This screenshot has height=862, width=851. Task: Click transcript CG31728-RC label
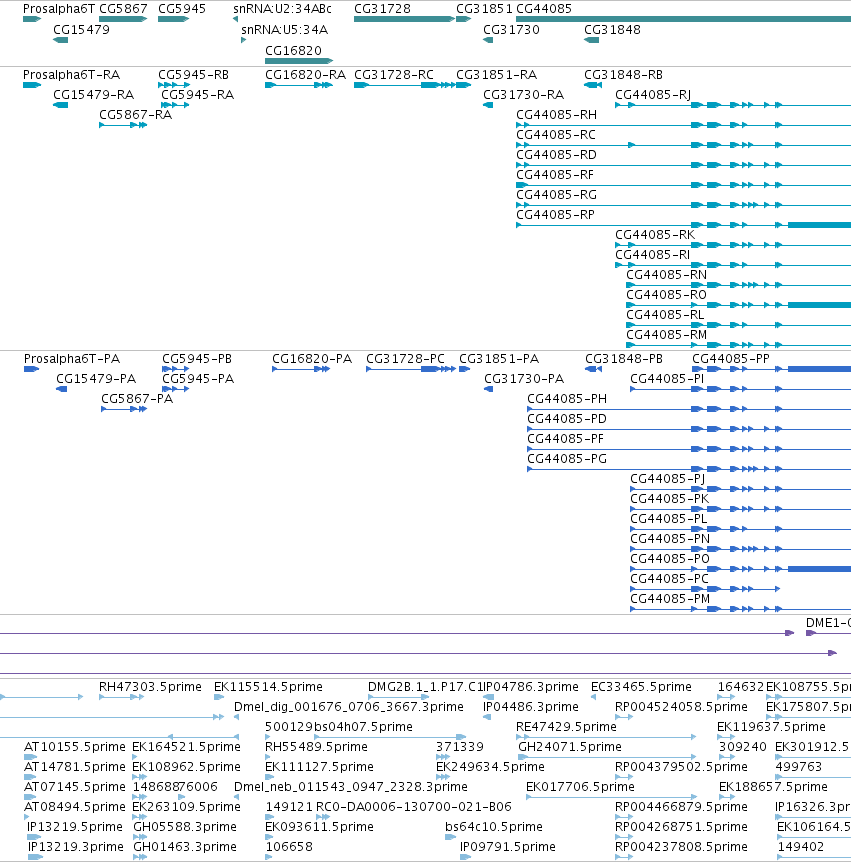coord(394,75)
